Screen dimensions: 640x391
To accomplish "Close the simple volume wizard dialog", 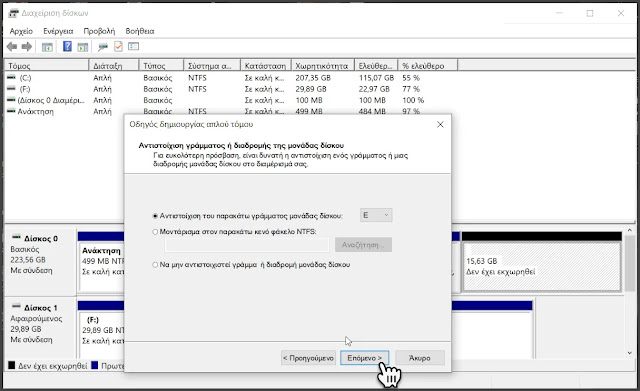I will [440, 124].
